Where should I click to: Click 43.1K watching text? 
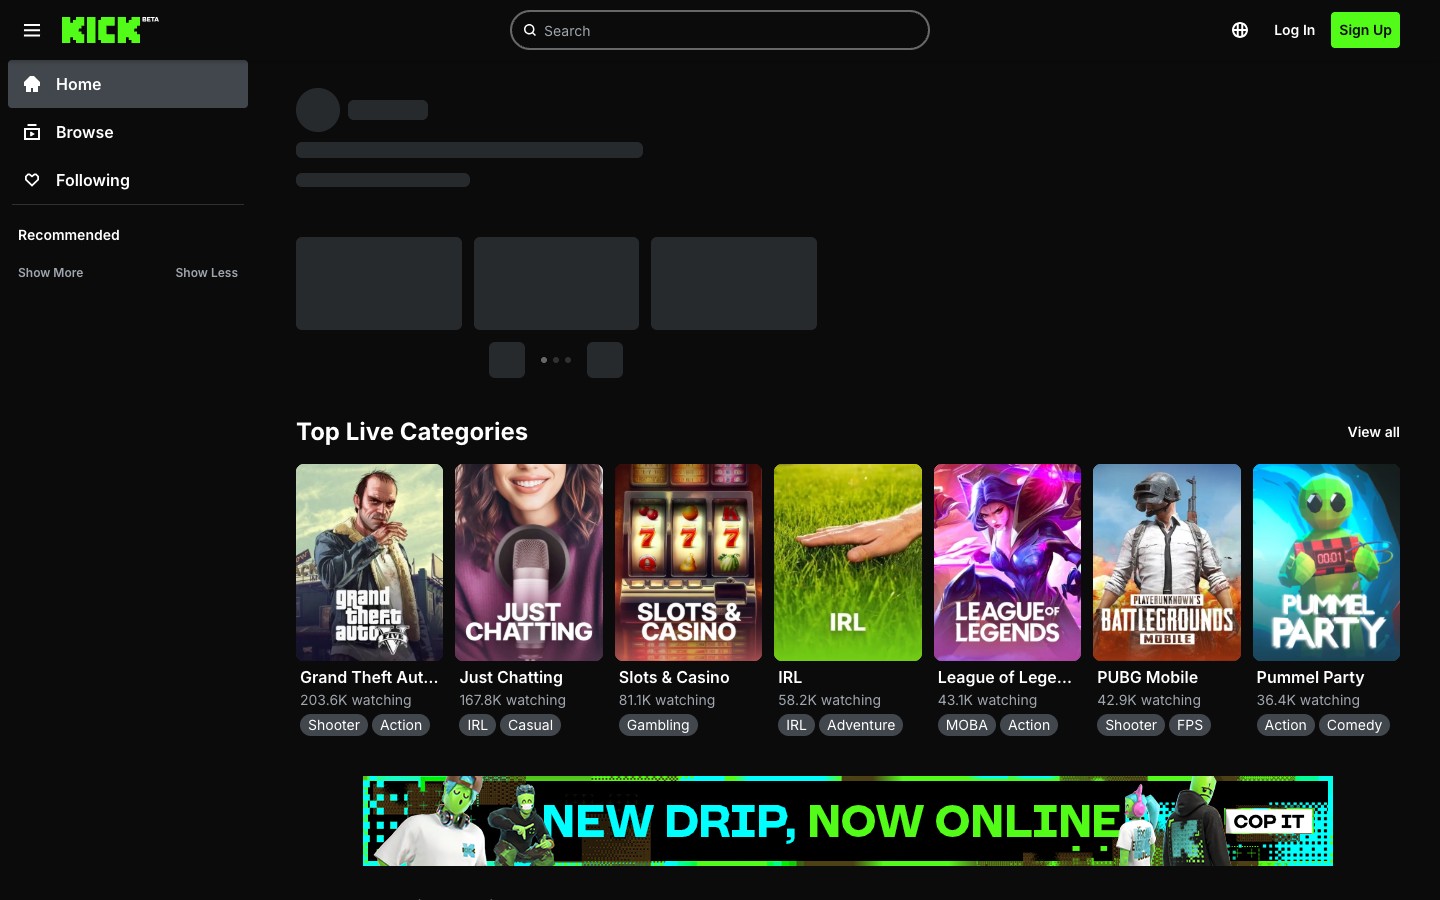[x=988, y=700]
